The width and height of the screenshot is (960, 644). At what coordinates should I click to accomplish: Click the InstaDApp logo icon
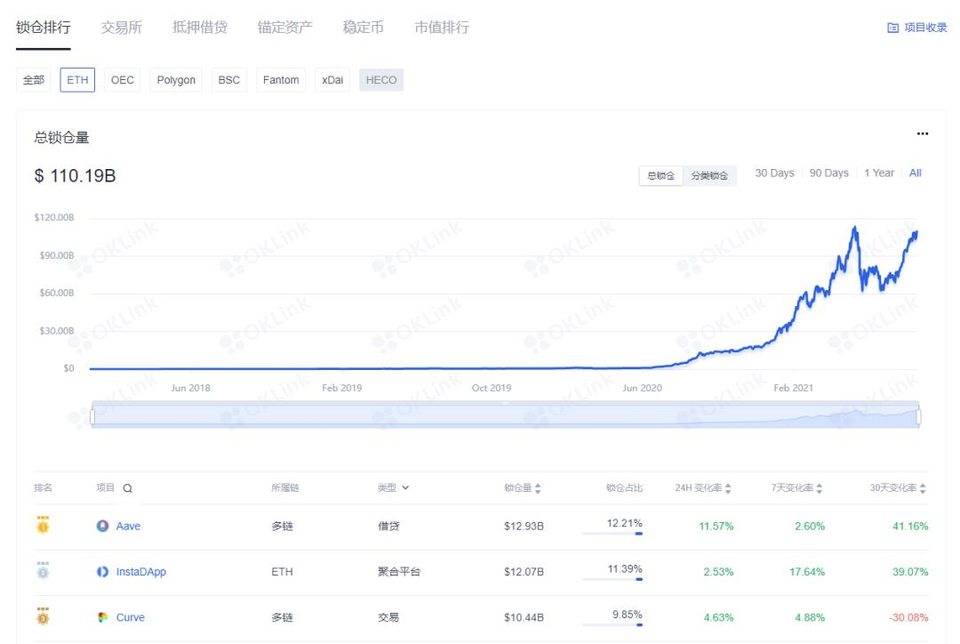pos(102,572)
